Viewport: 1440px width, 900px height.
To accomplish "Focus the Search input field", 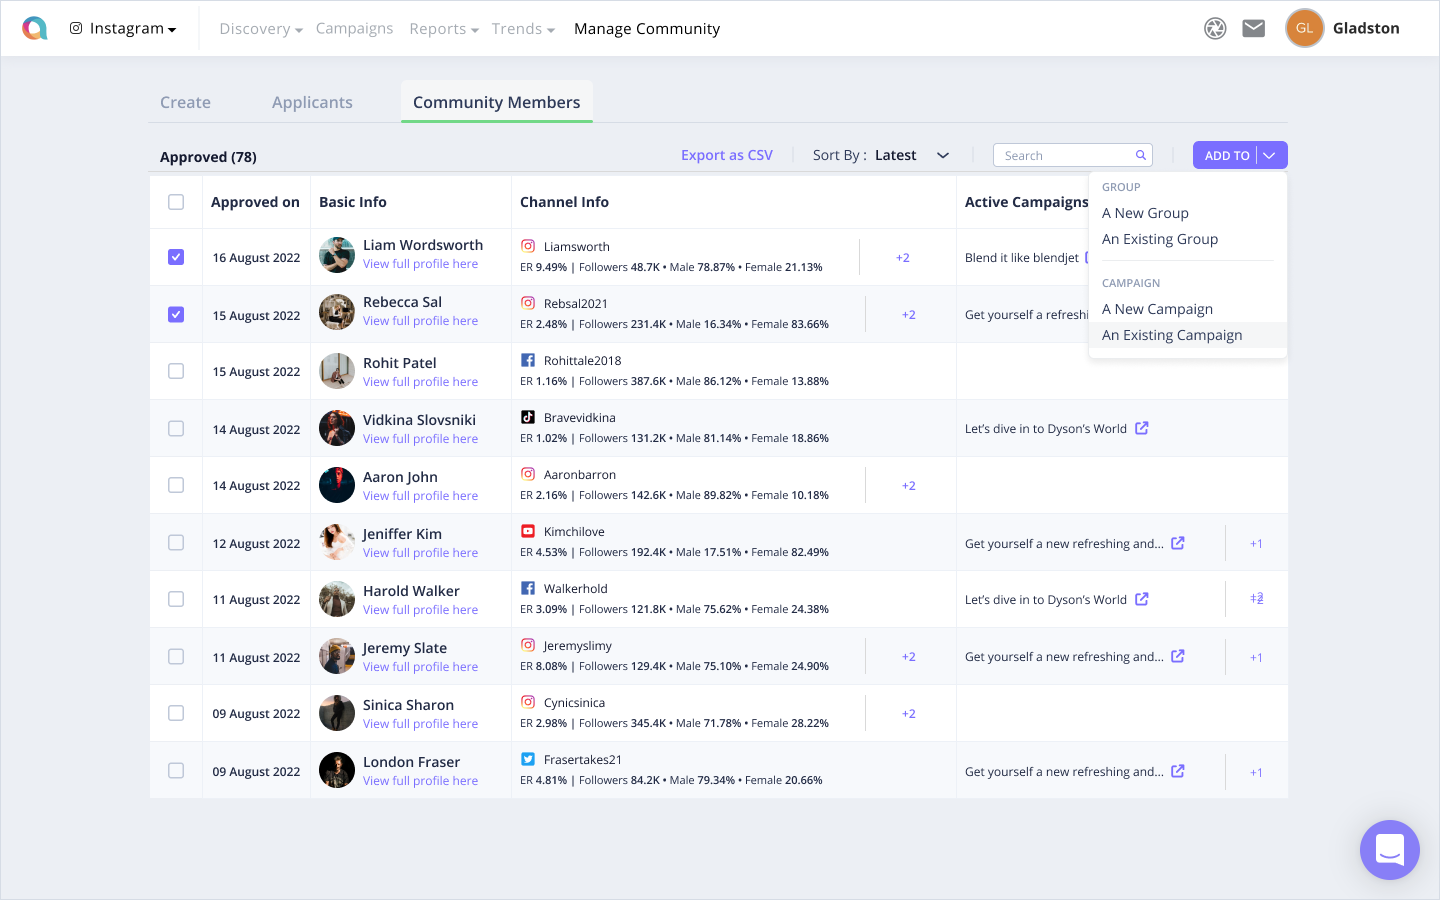I will tap(1065, 155).
